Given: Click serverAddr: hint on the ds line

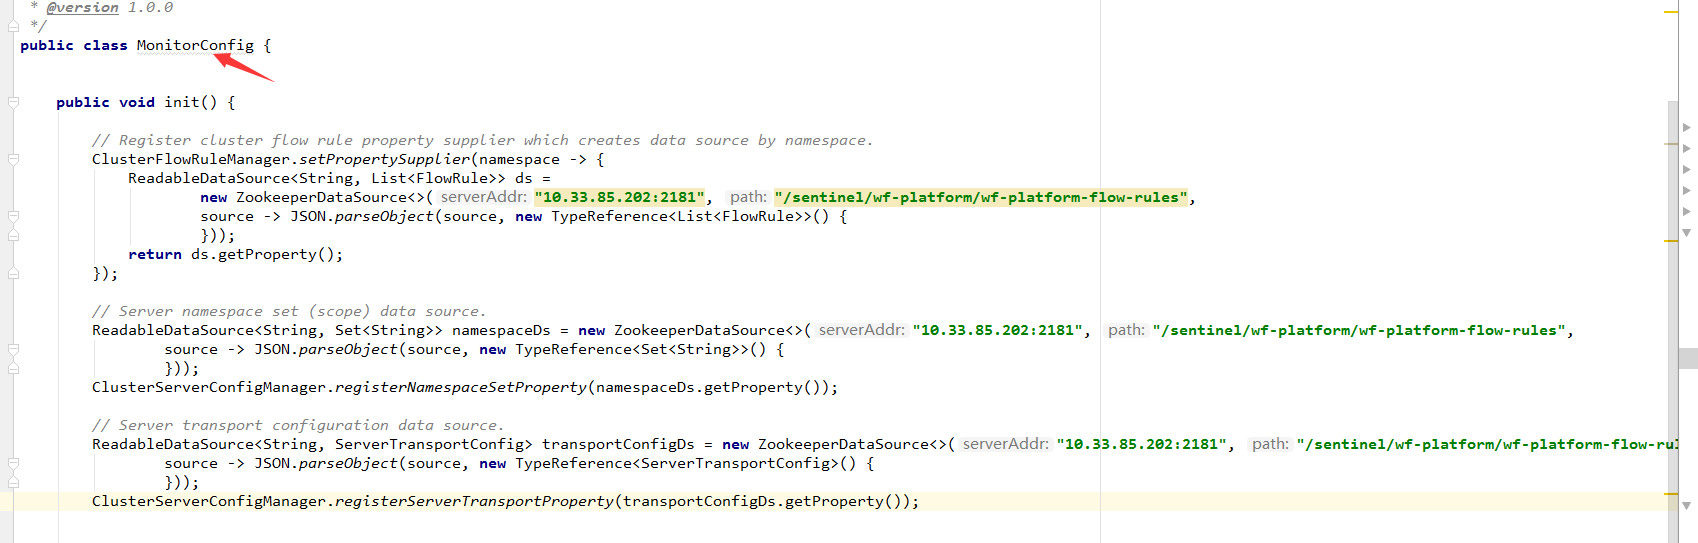Looking at the screenshot, I should pyautogui.click(x=483, y=197).
